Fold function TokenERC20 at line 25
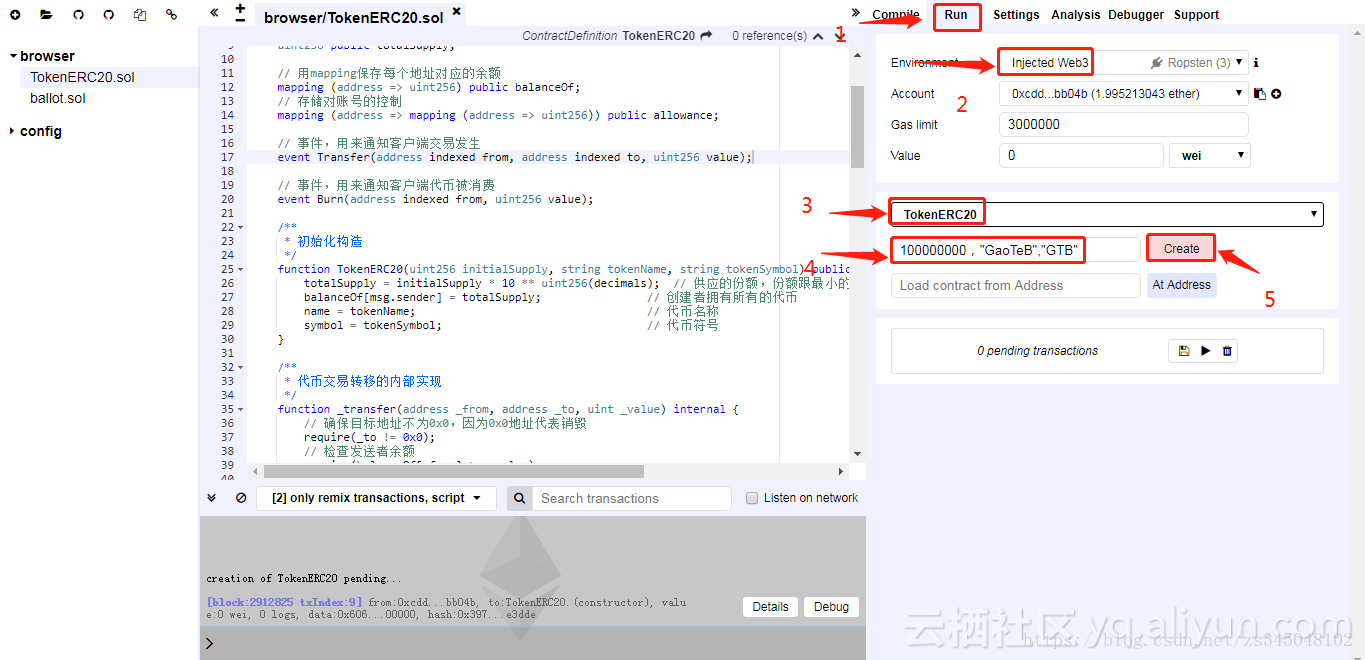 (x=241, y=269)
